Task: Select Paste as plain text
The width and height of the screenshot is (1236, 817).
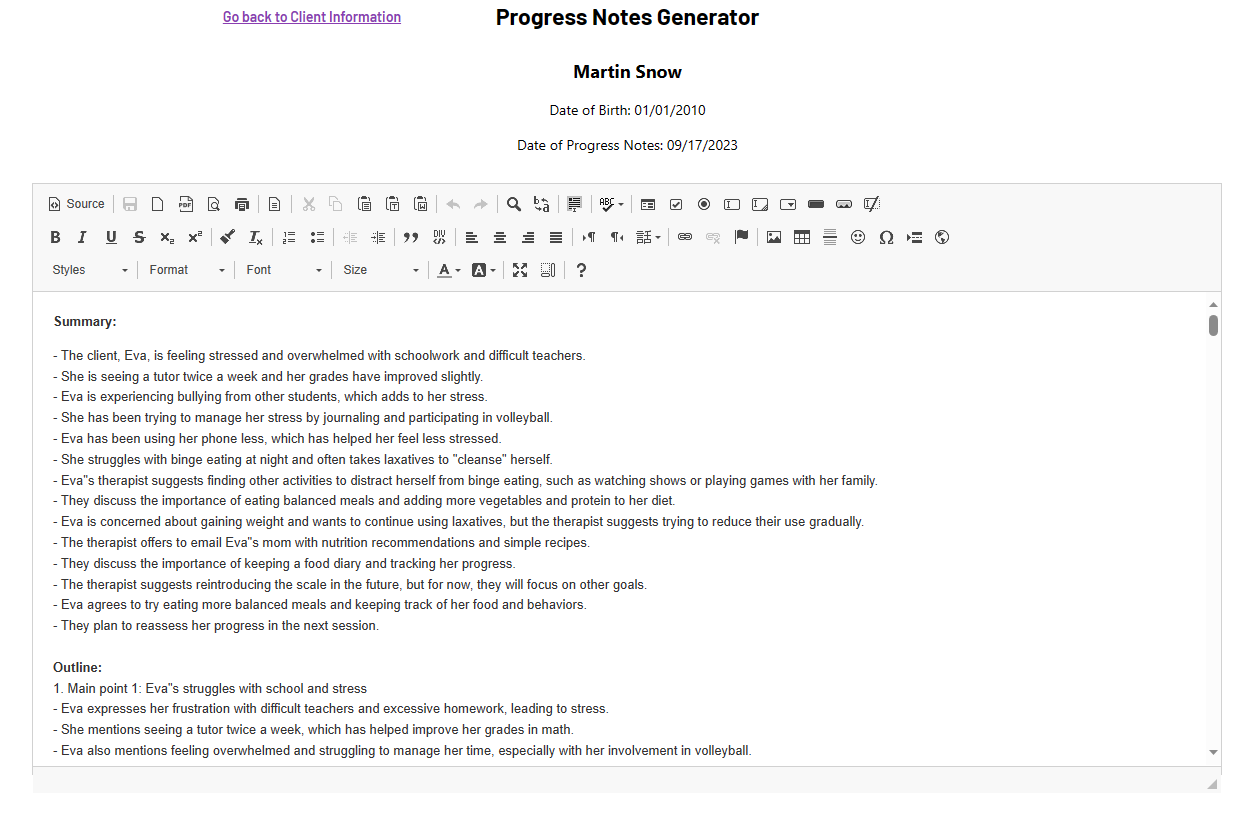Action: coord(393,204)
